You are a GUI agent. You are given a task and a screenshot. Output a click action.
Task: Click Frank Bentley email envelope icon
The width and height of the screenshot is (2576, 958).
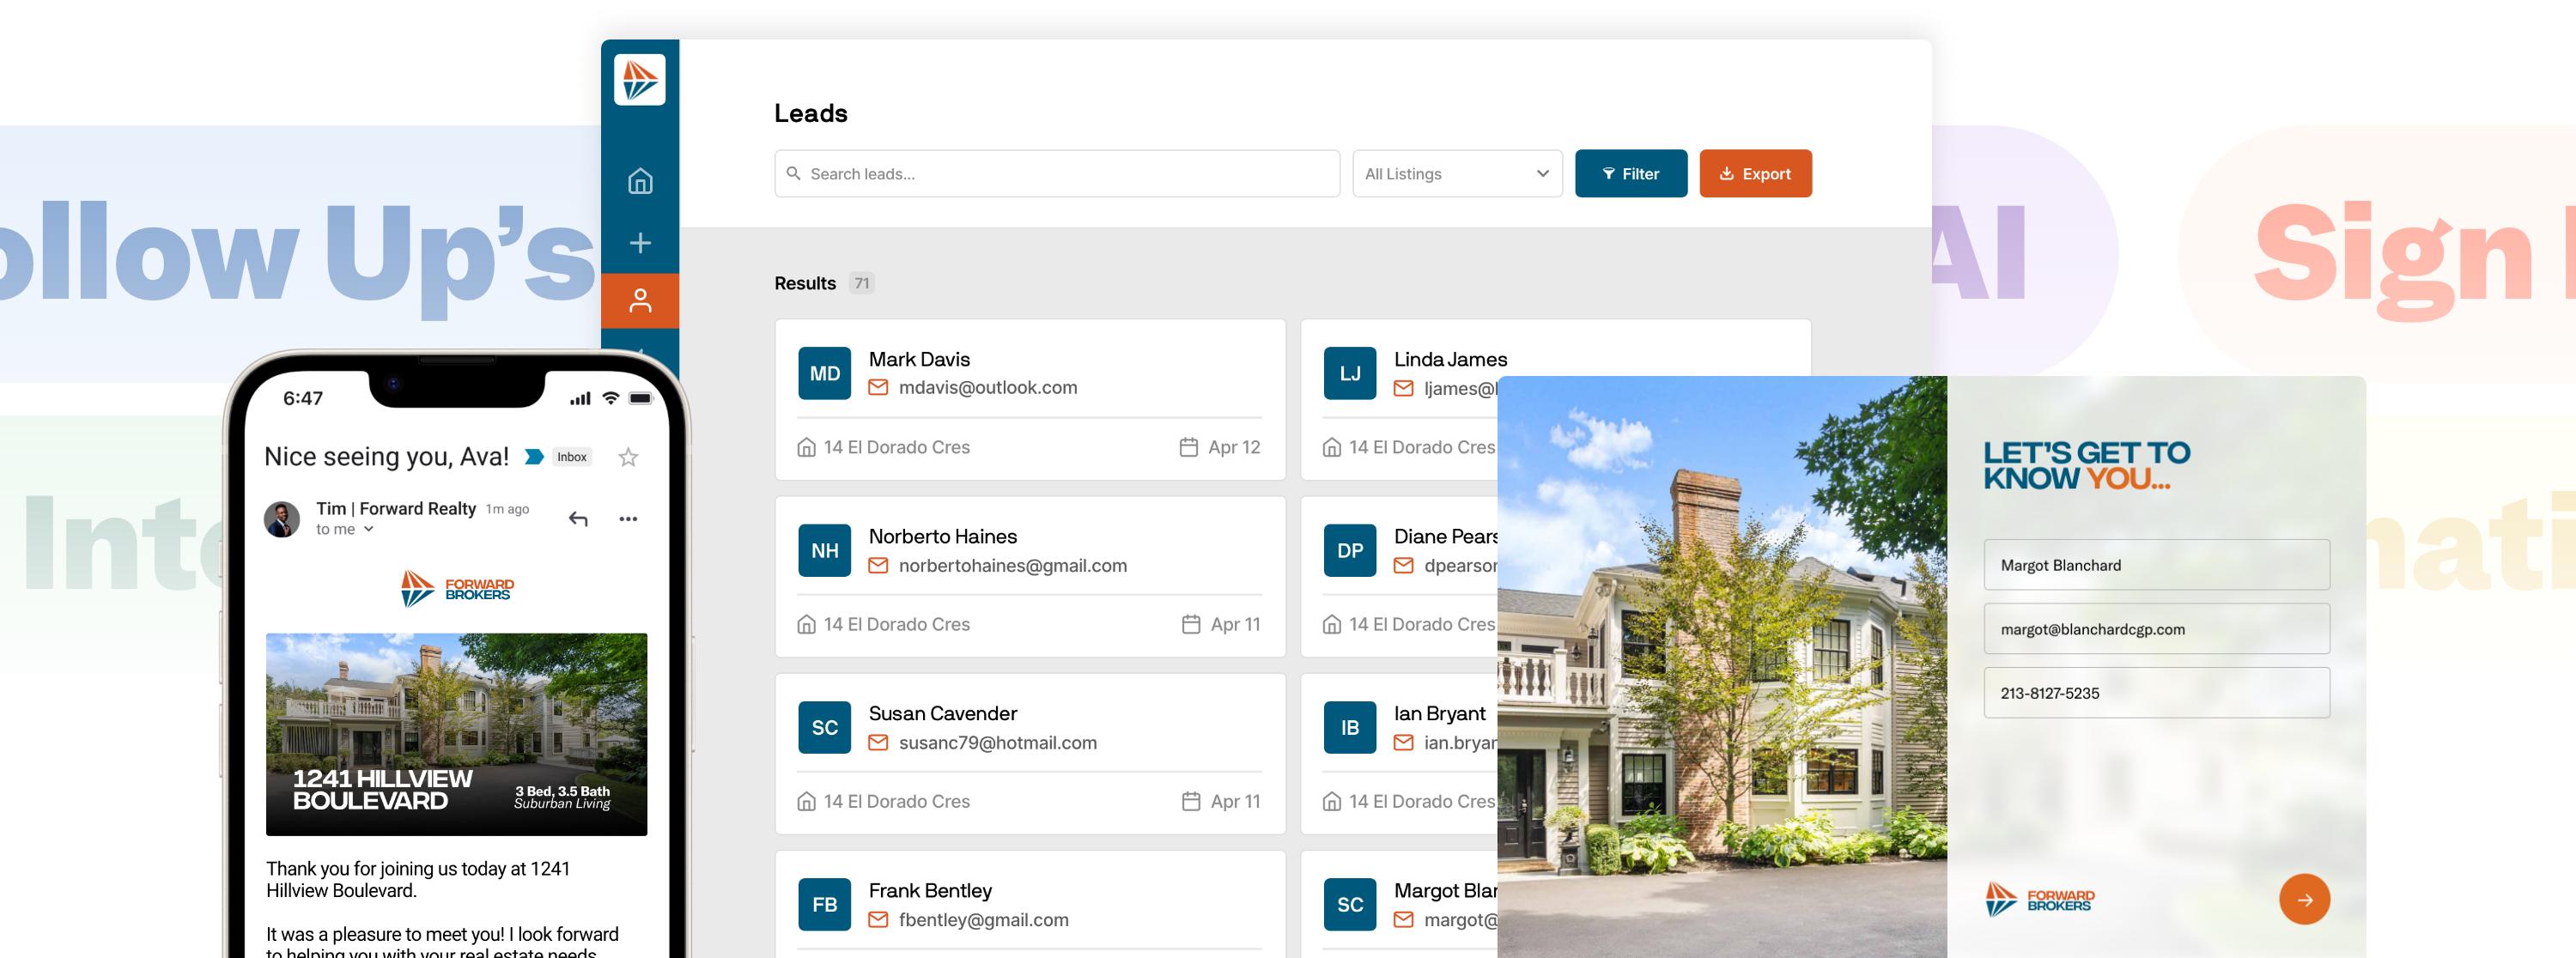pyautogui.click(x=878, y=919)
